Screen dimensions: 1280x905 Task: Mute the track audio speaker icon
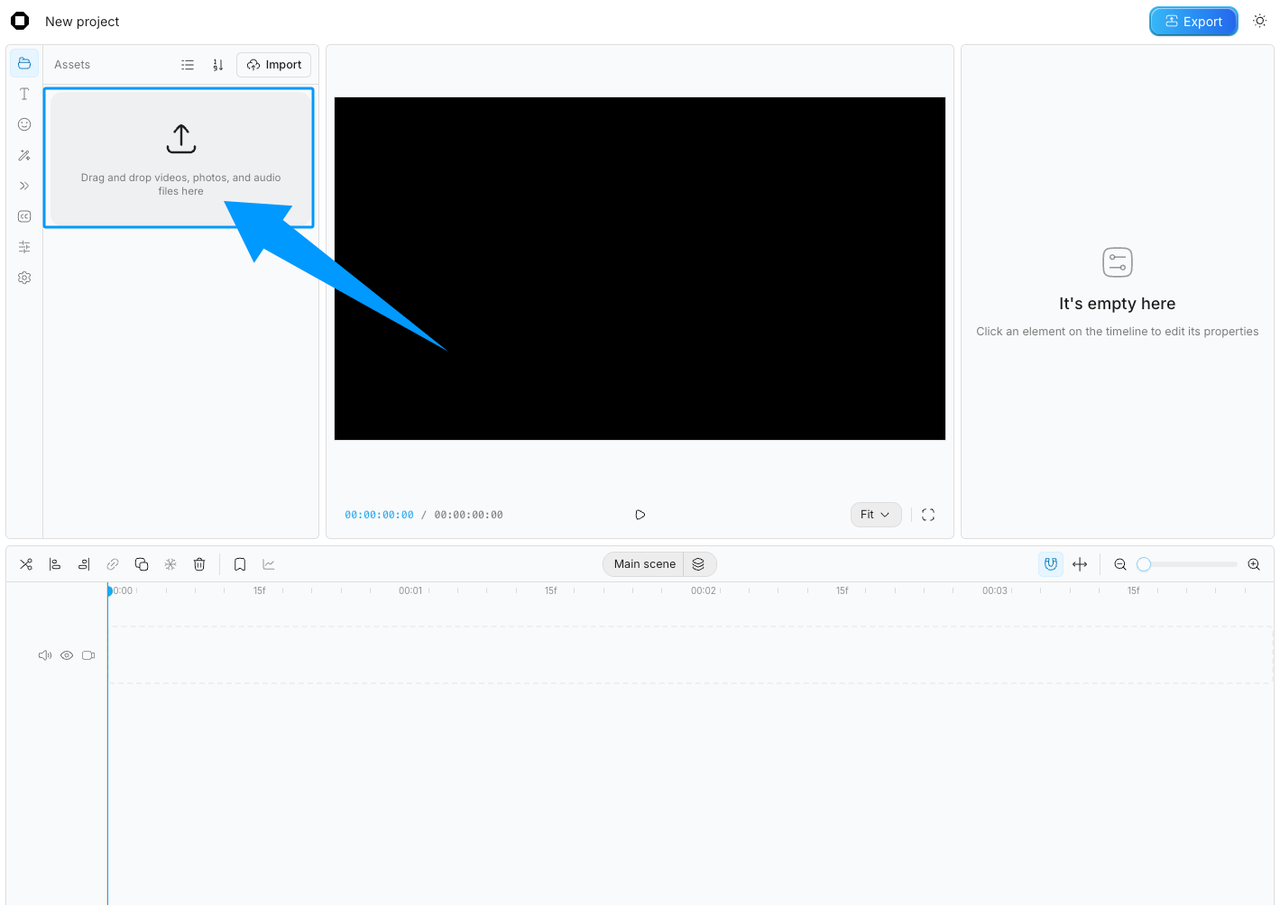[x=45, y=655]
